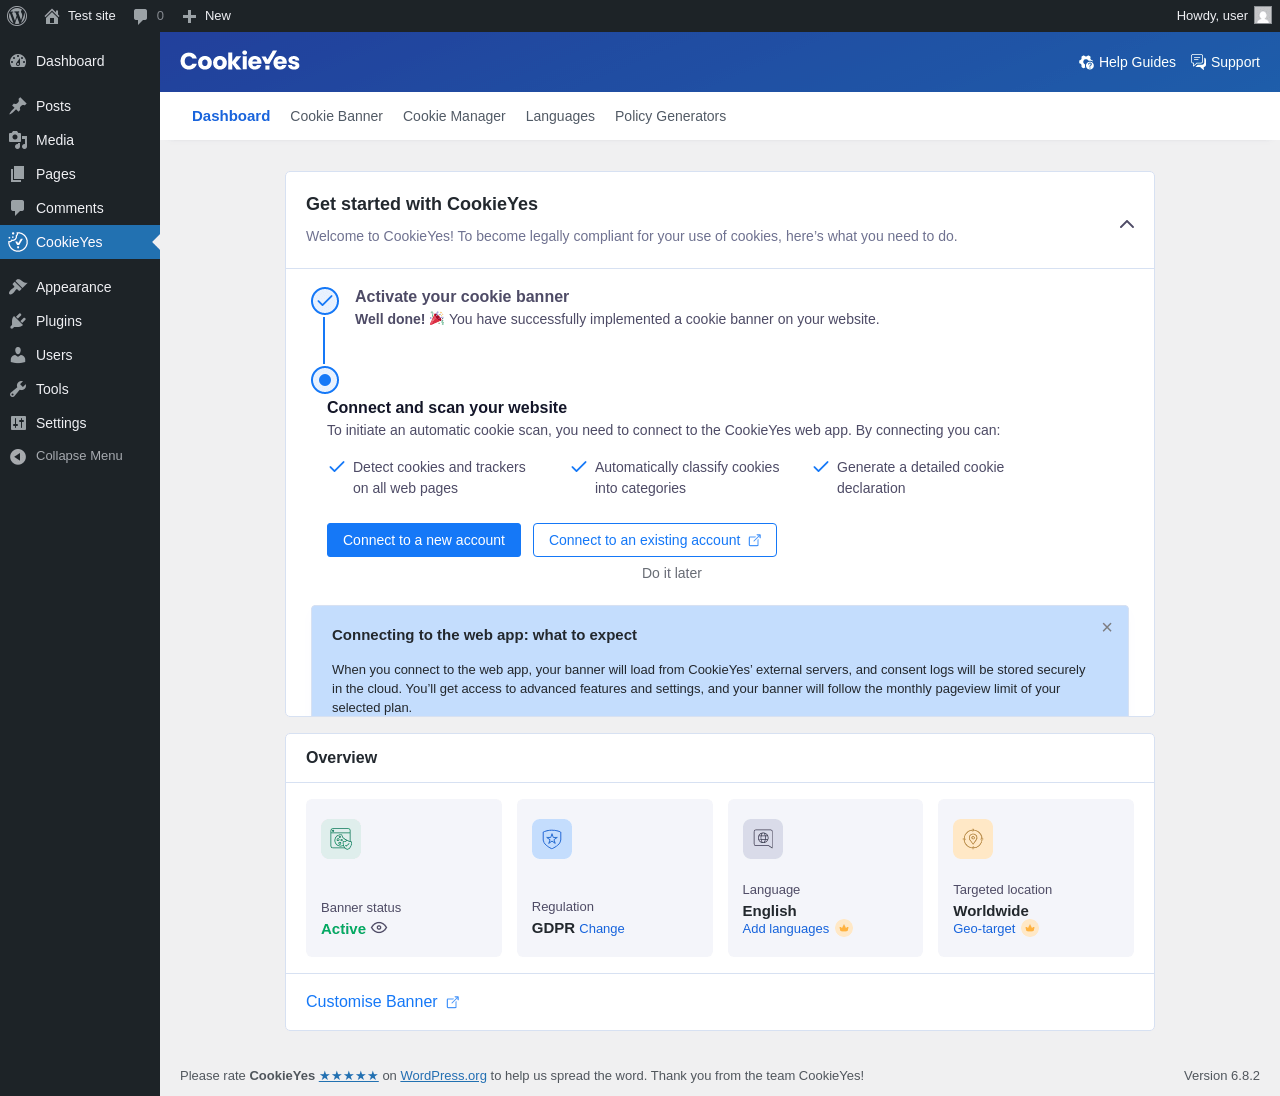This screenshot has width=1280, height=1096.
Task: Open the Tools menu
Action: pos(80,389)
